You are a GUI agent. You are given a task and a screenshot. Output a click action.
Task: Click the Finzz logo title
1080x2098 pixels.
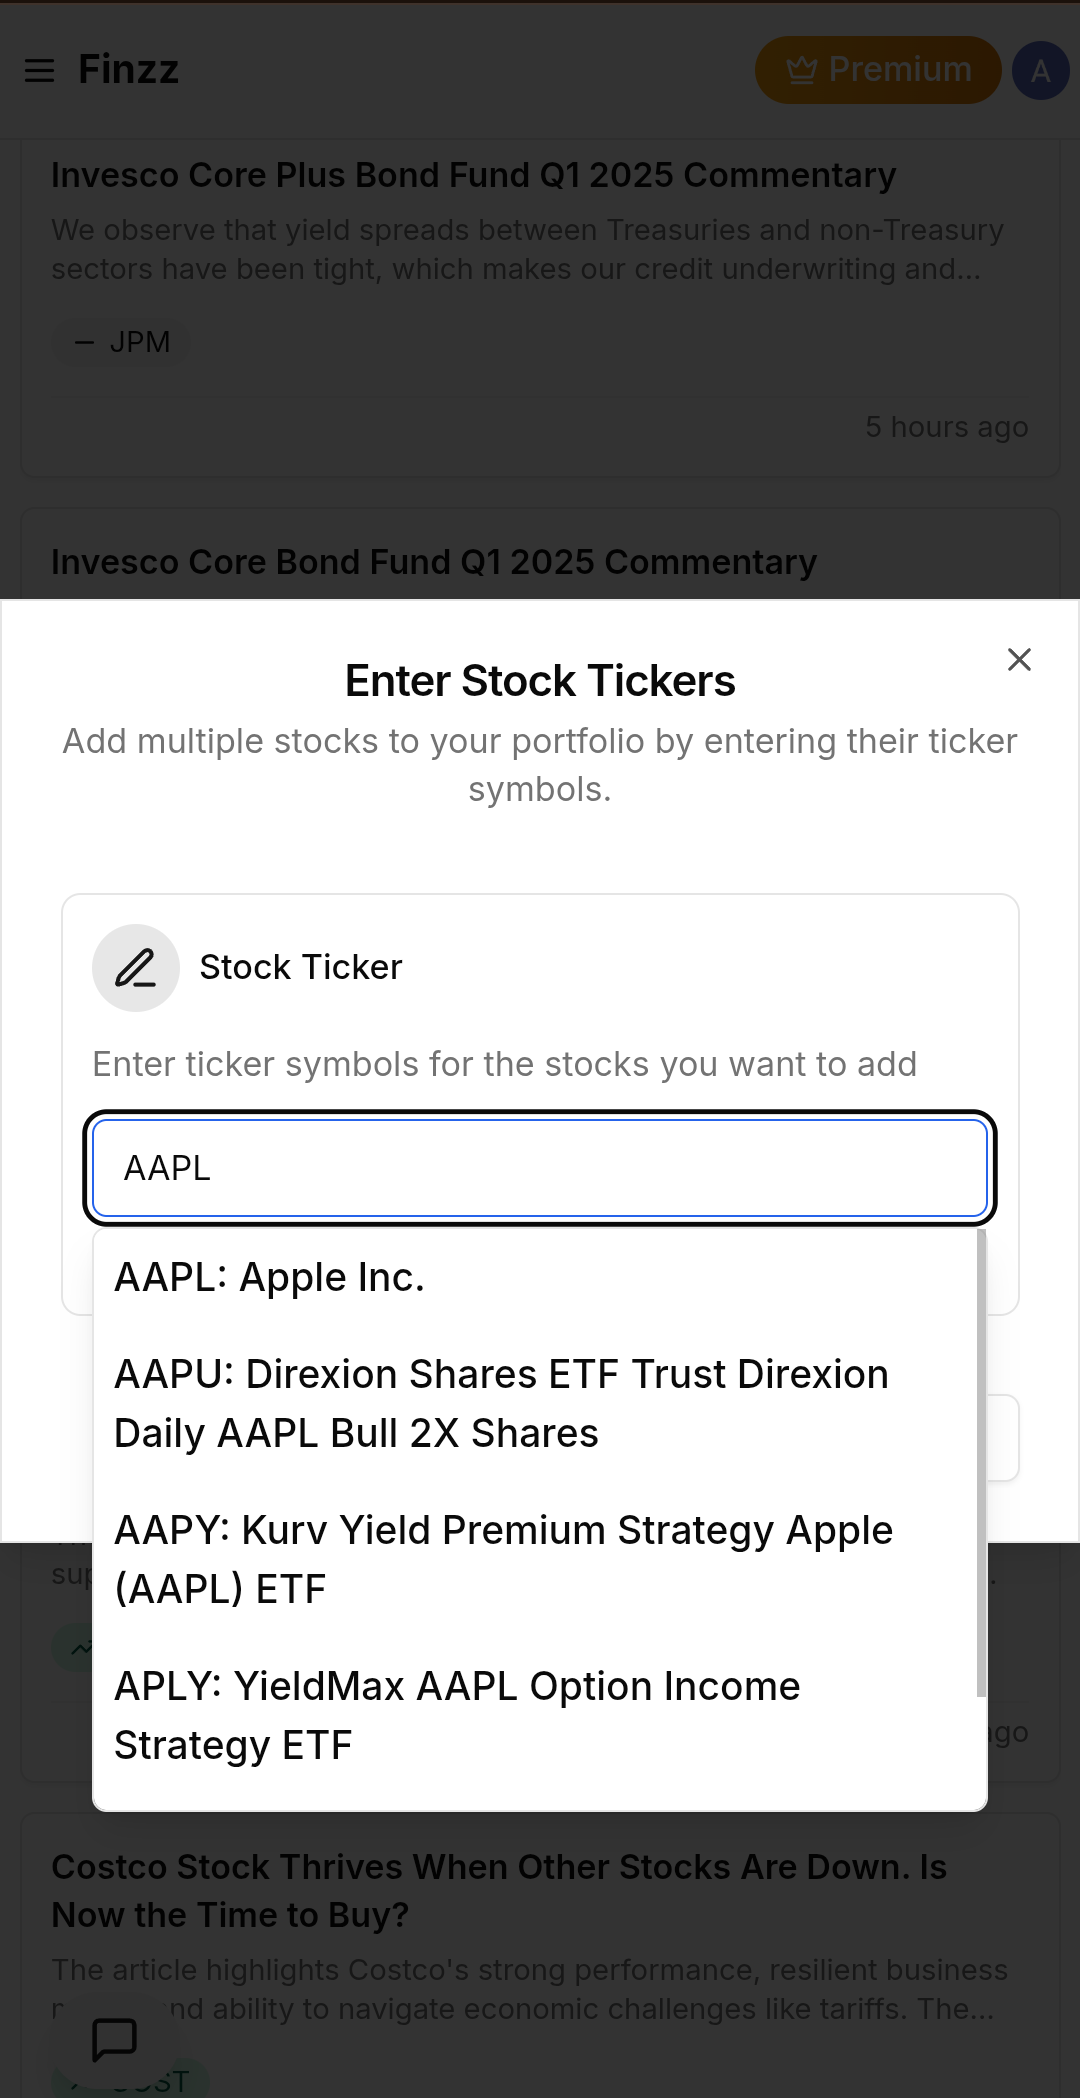pyautogui.click(x=128, y=70)
